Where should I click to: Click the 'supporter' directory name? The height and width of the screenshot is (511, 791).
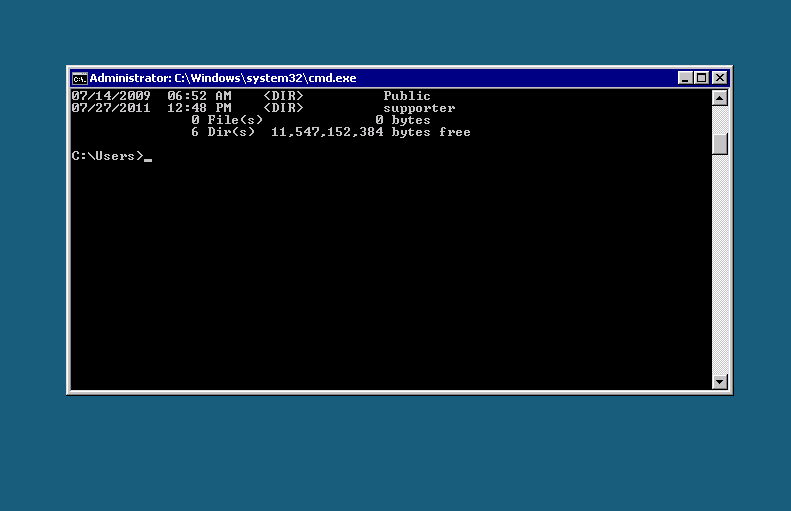pyautogui.click(x=419, y=108)
